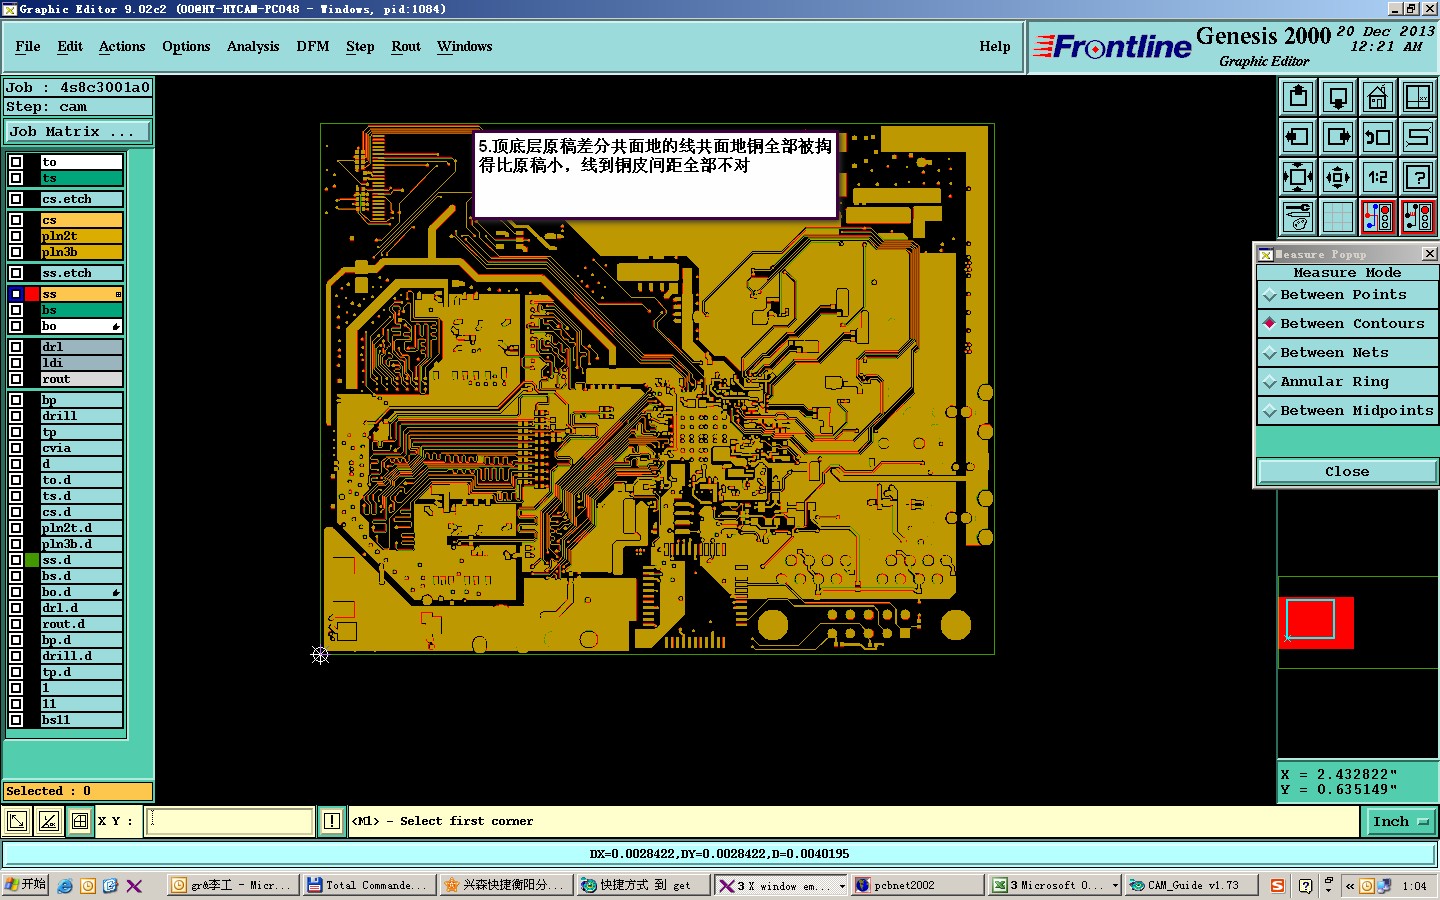Screen dimensions: 1440x900
Task: Click the grid snap icon before X Y label
Action: pyautogui.click(x=80, y=822)
